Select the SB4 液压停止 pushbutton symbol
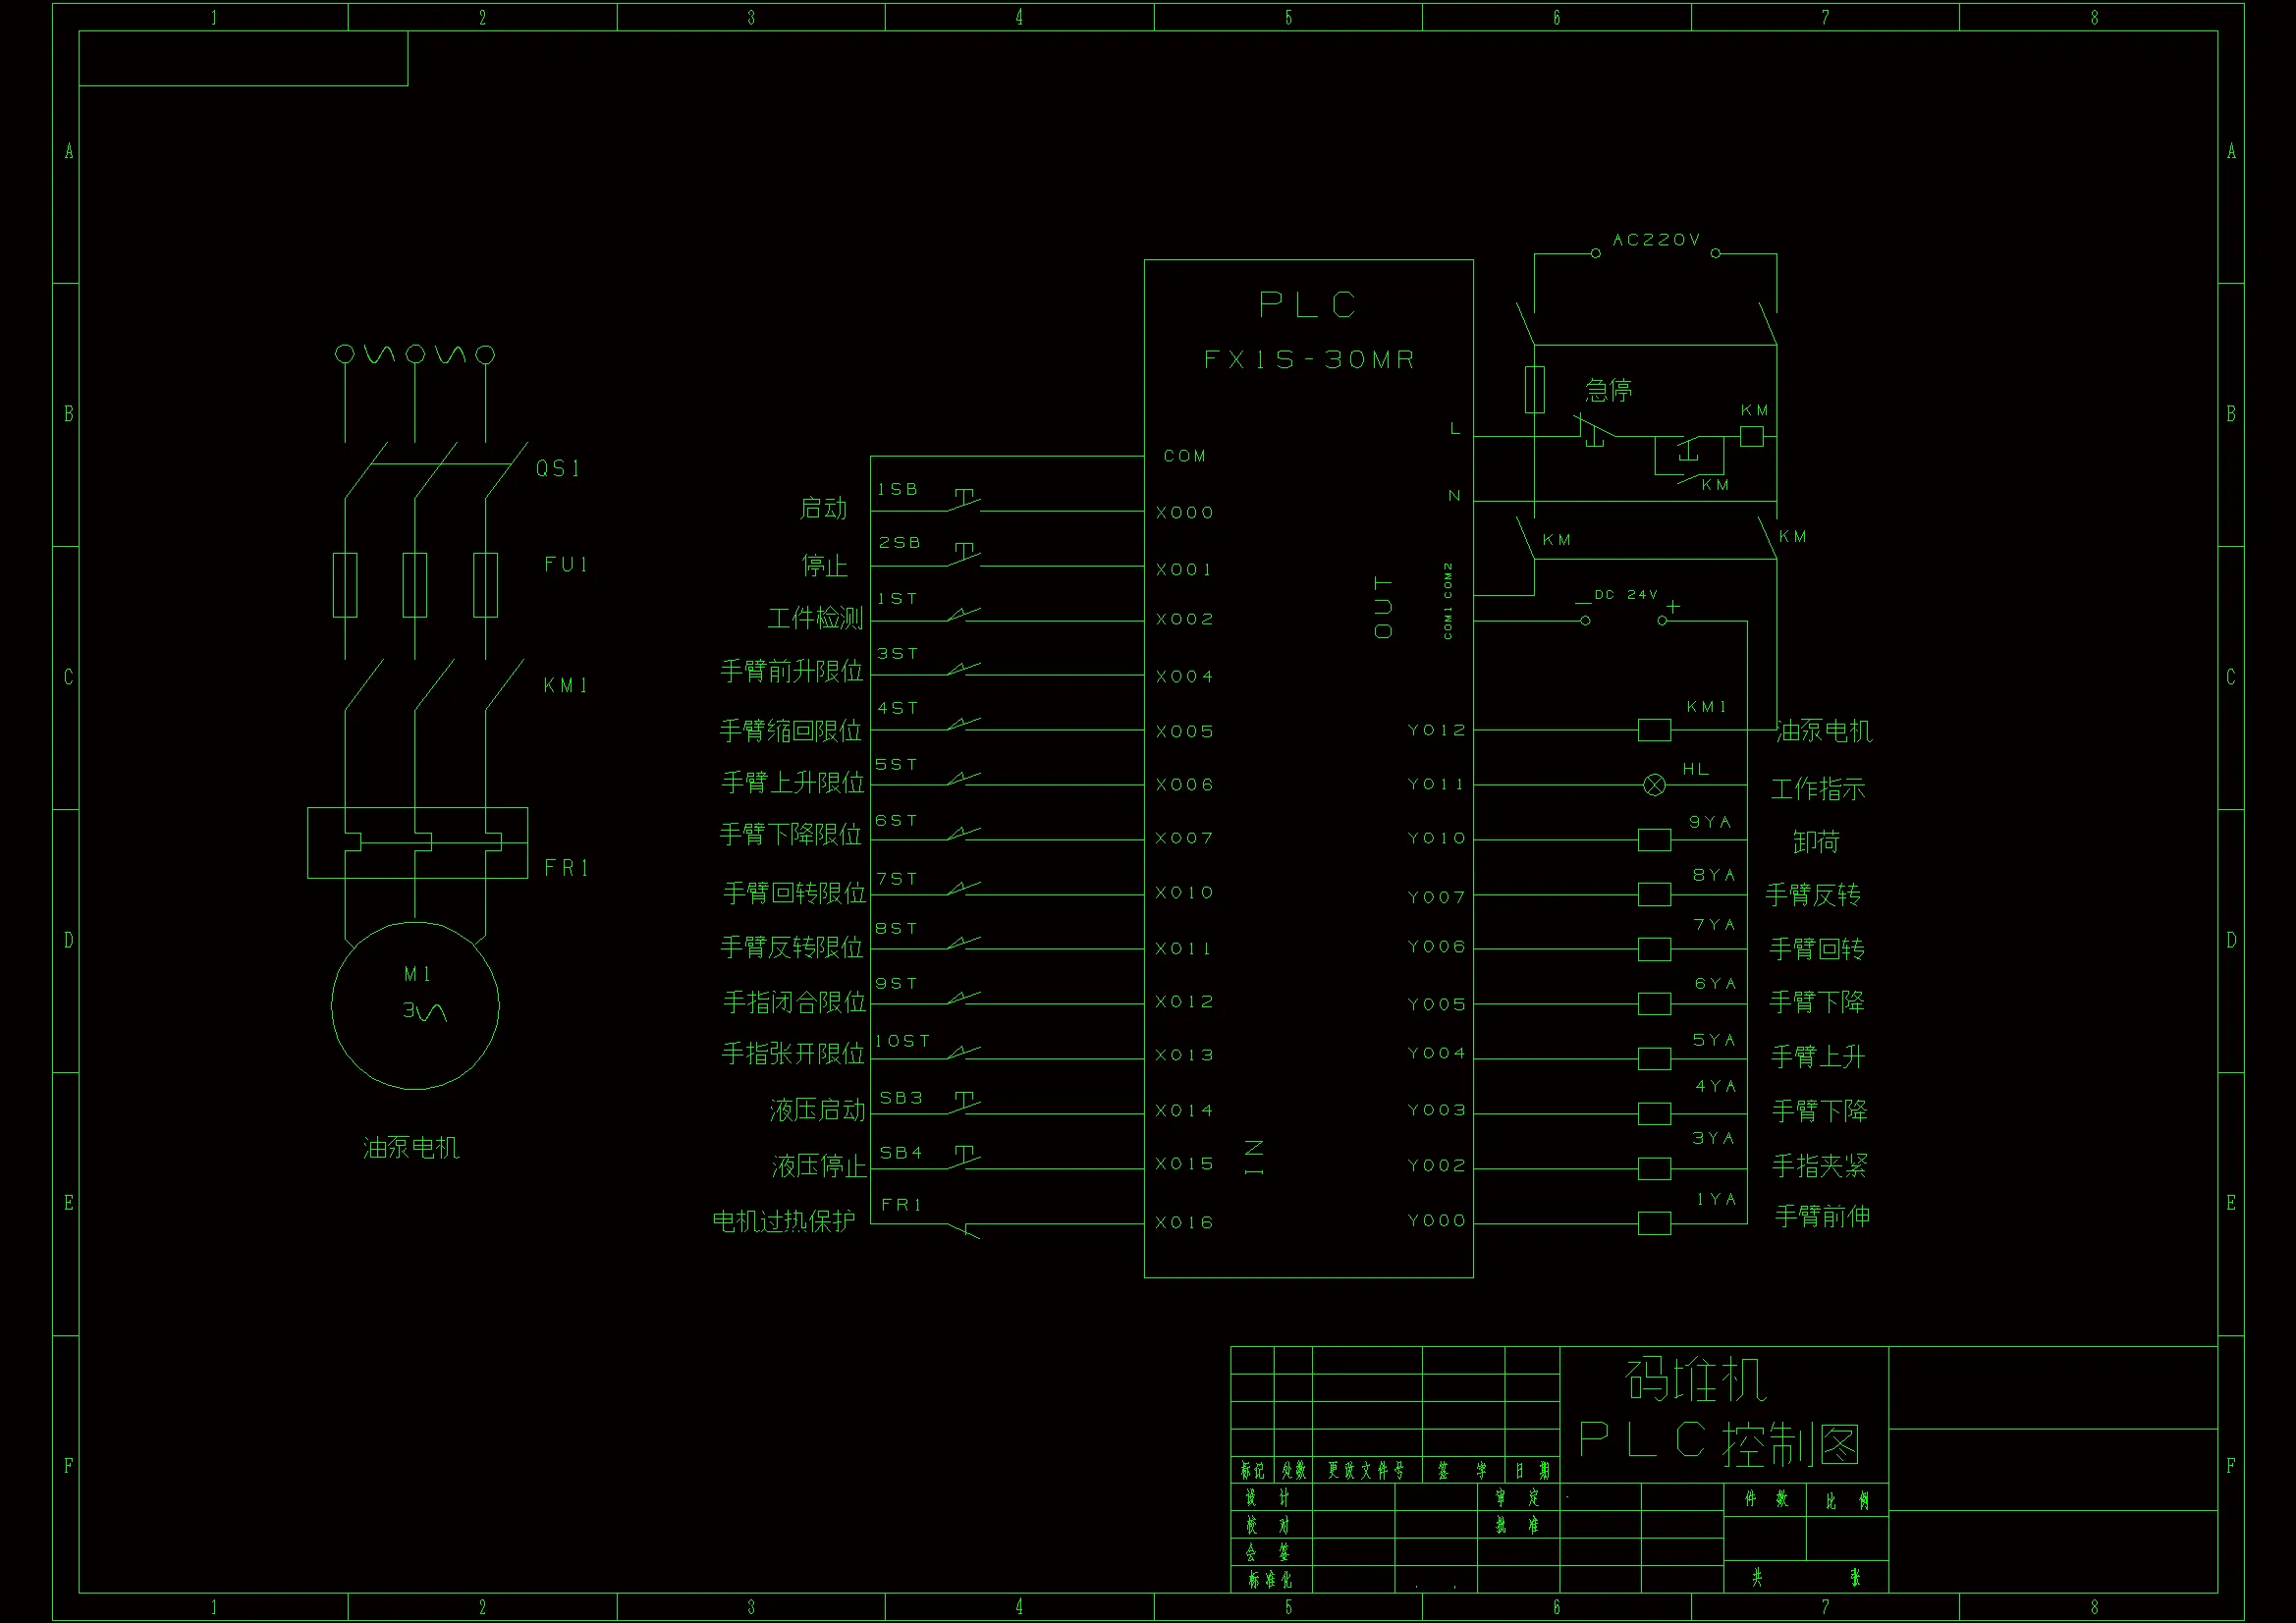 point(965,1160)
